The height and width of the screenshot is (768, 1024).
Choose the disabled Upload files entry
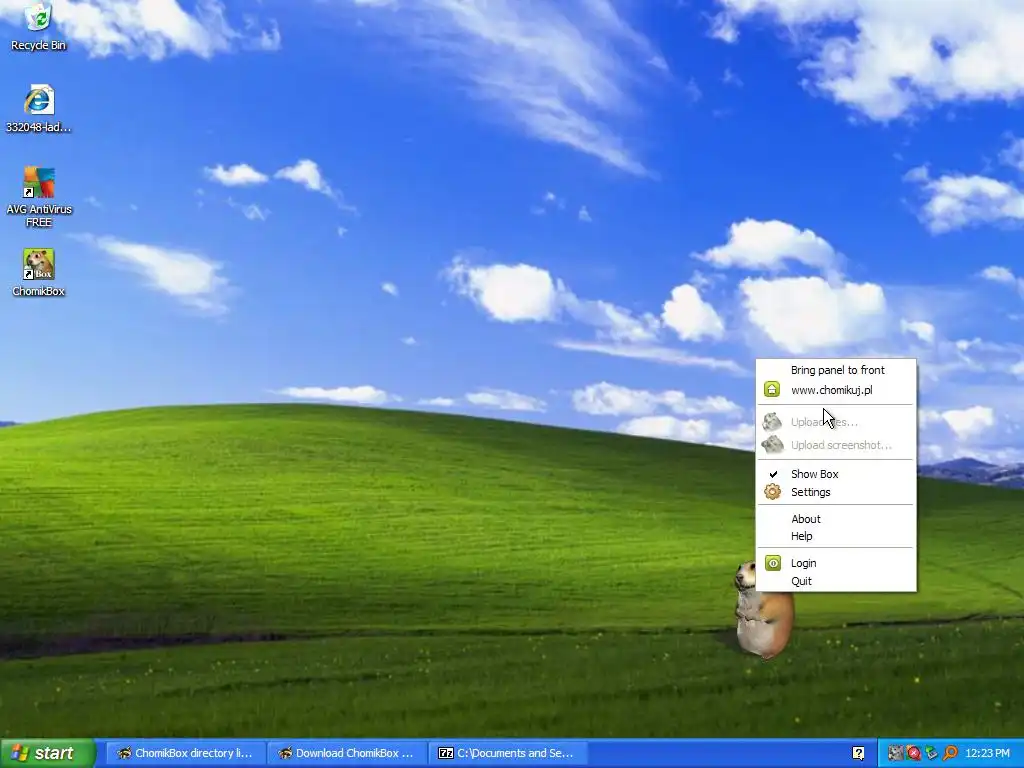tap(837, 422)
